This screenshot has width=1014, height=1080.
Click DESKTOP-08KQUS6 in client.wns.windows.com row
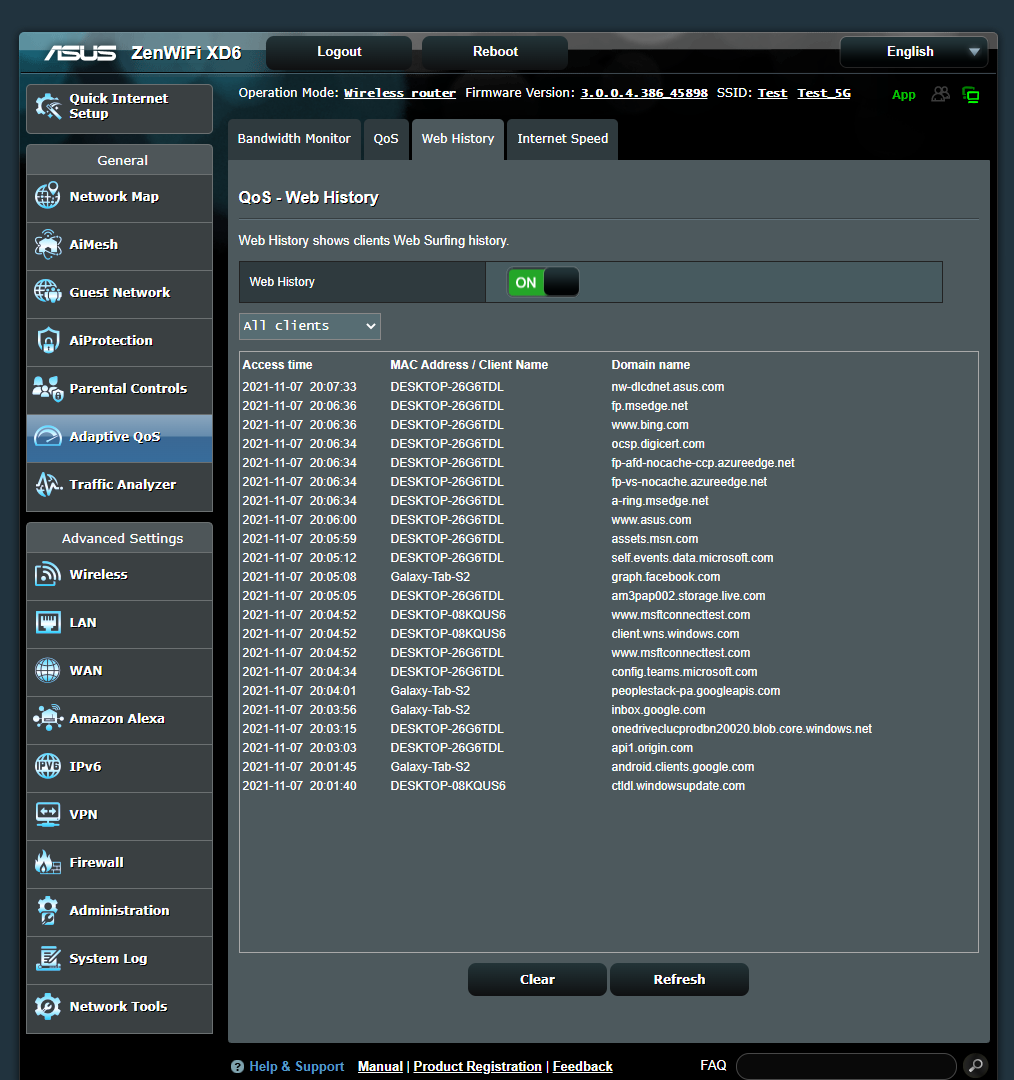[448, 634]
